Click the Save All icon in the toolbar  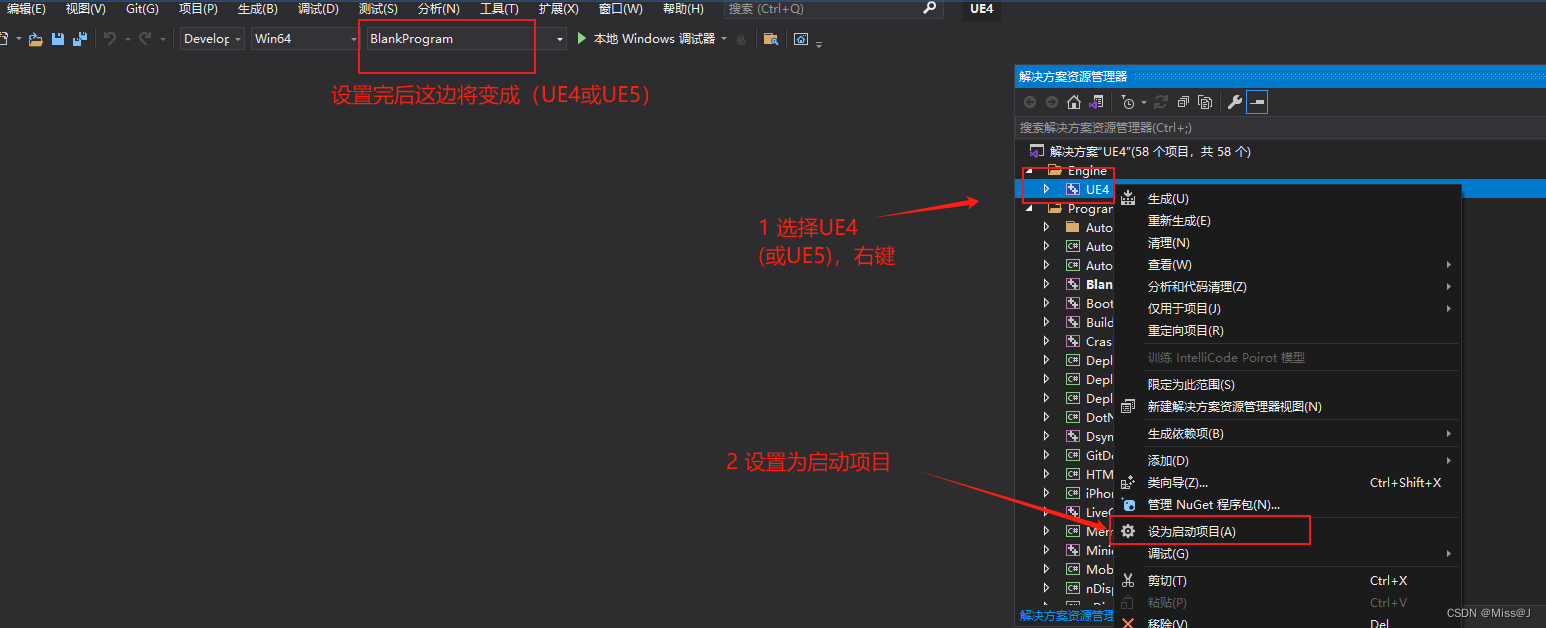(x=80, y=38)
